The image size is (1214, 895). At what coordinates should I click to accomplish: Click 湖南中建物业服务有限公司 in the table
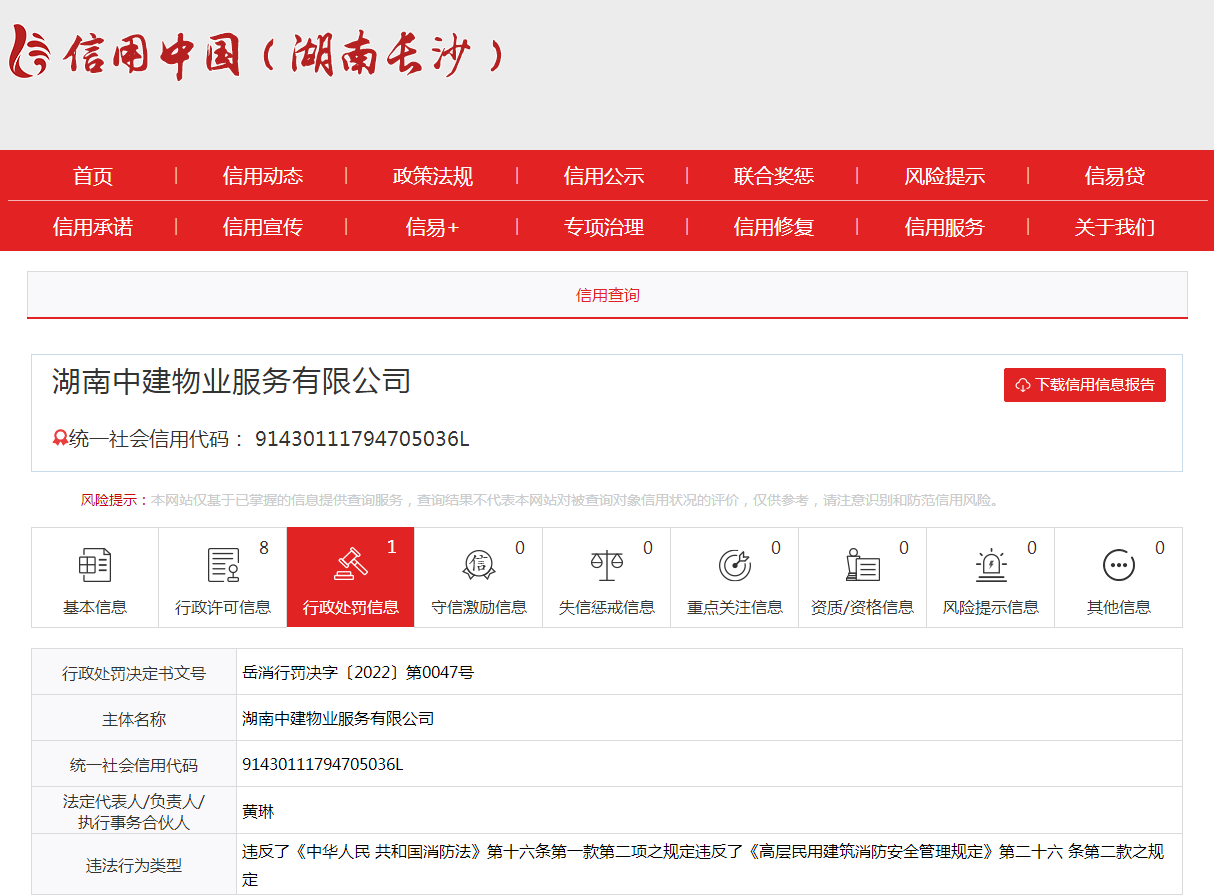338,718
